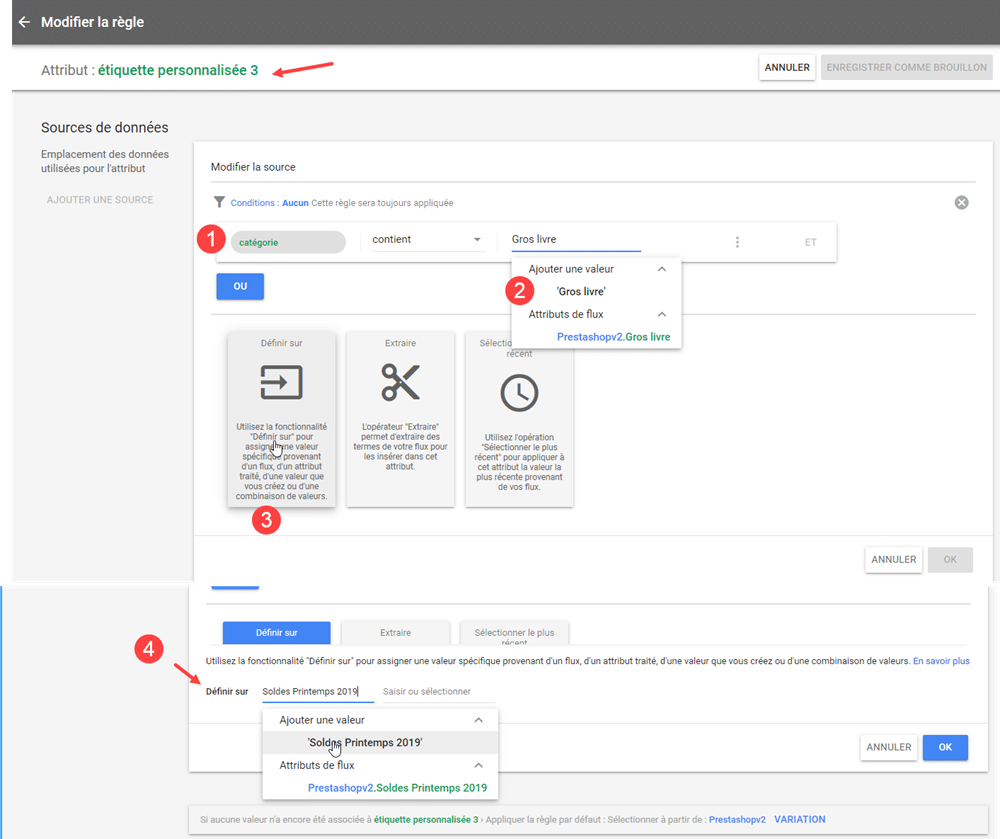
Task: Open the three-dot menu in the condition row
Action: (737, 242)
